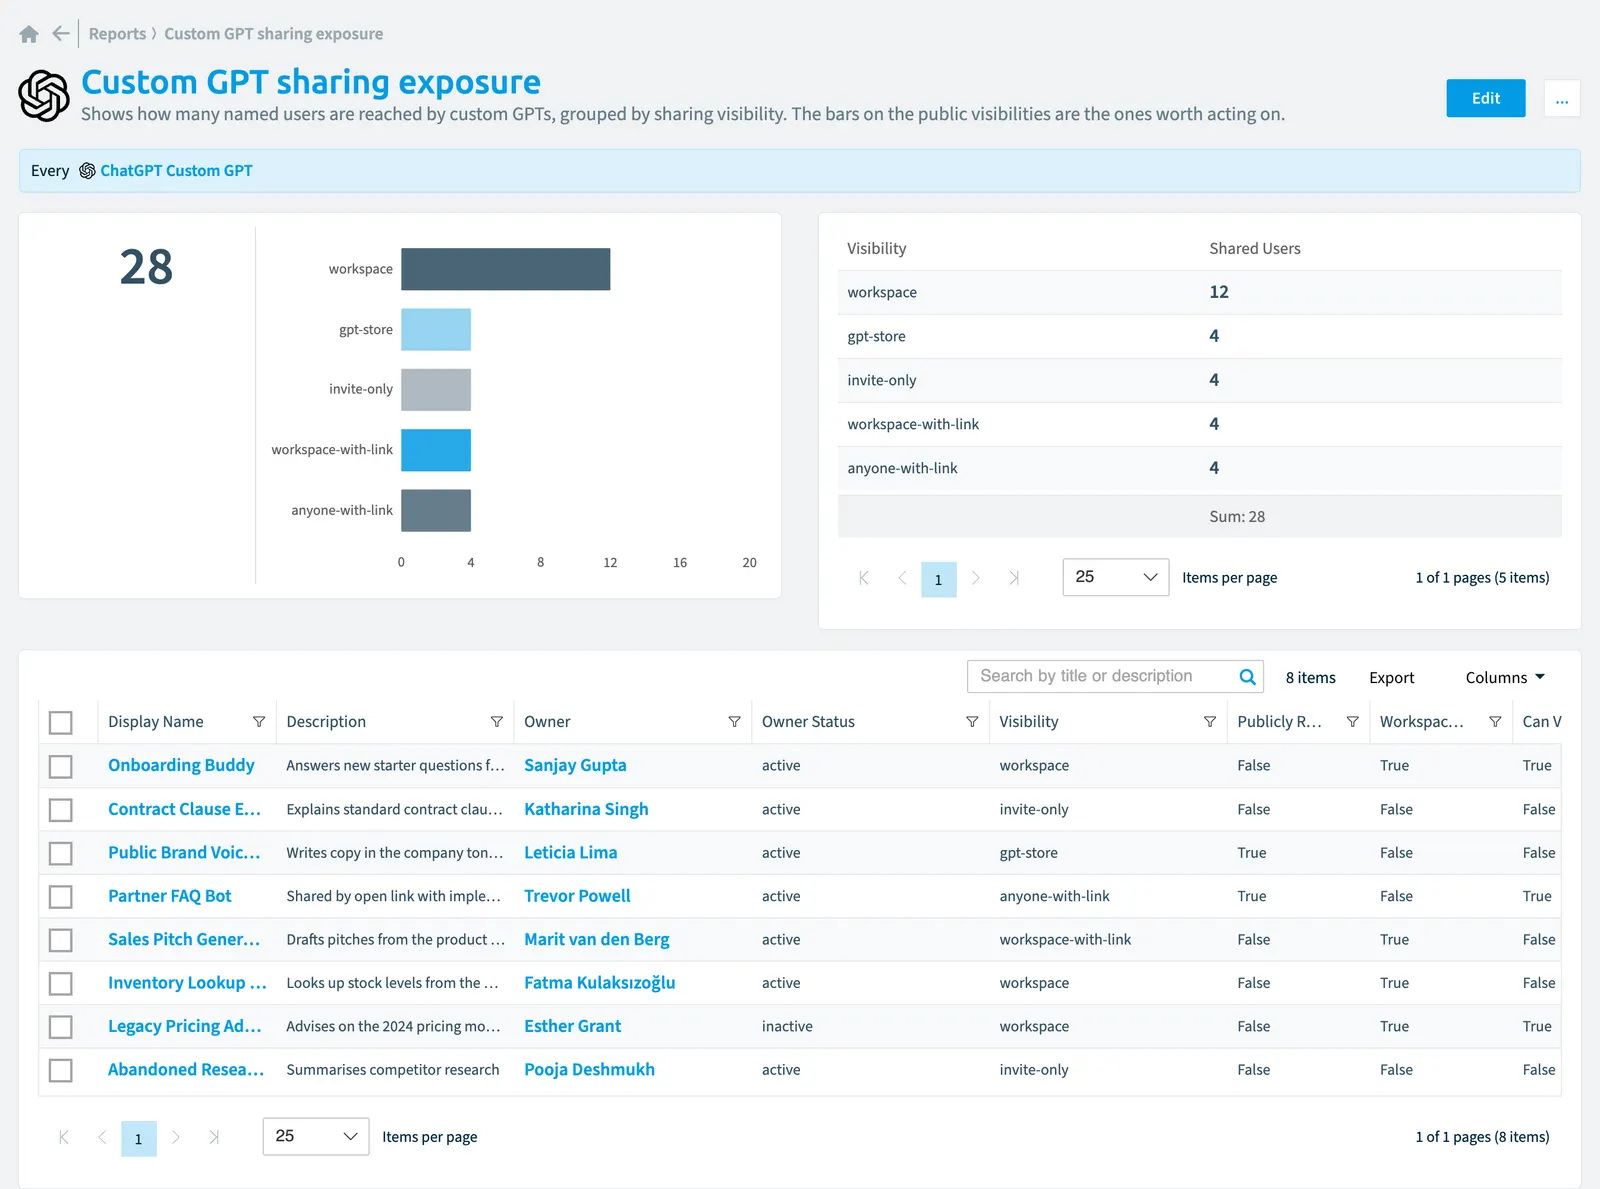Open owner Esther Grant's profile

pyautogui.click(x=572, y=1026)
